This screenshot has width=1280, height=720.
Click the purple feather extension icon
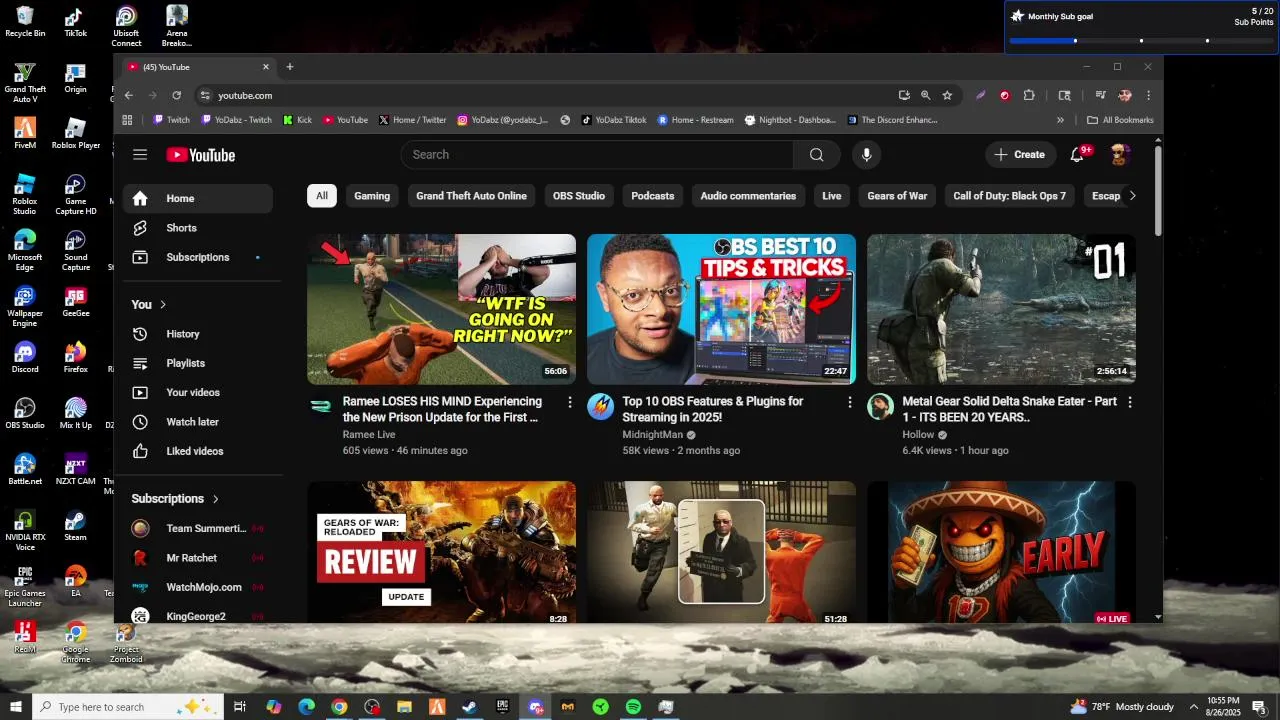click(x=981, y=95)
